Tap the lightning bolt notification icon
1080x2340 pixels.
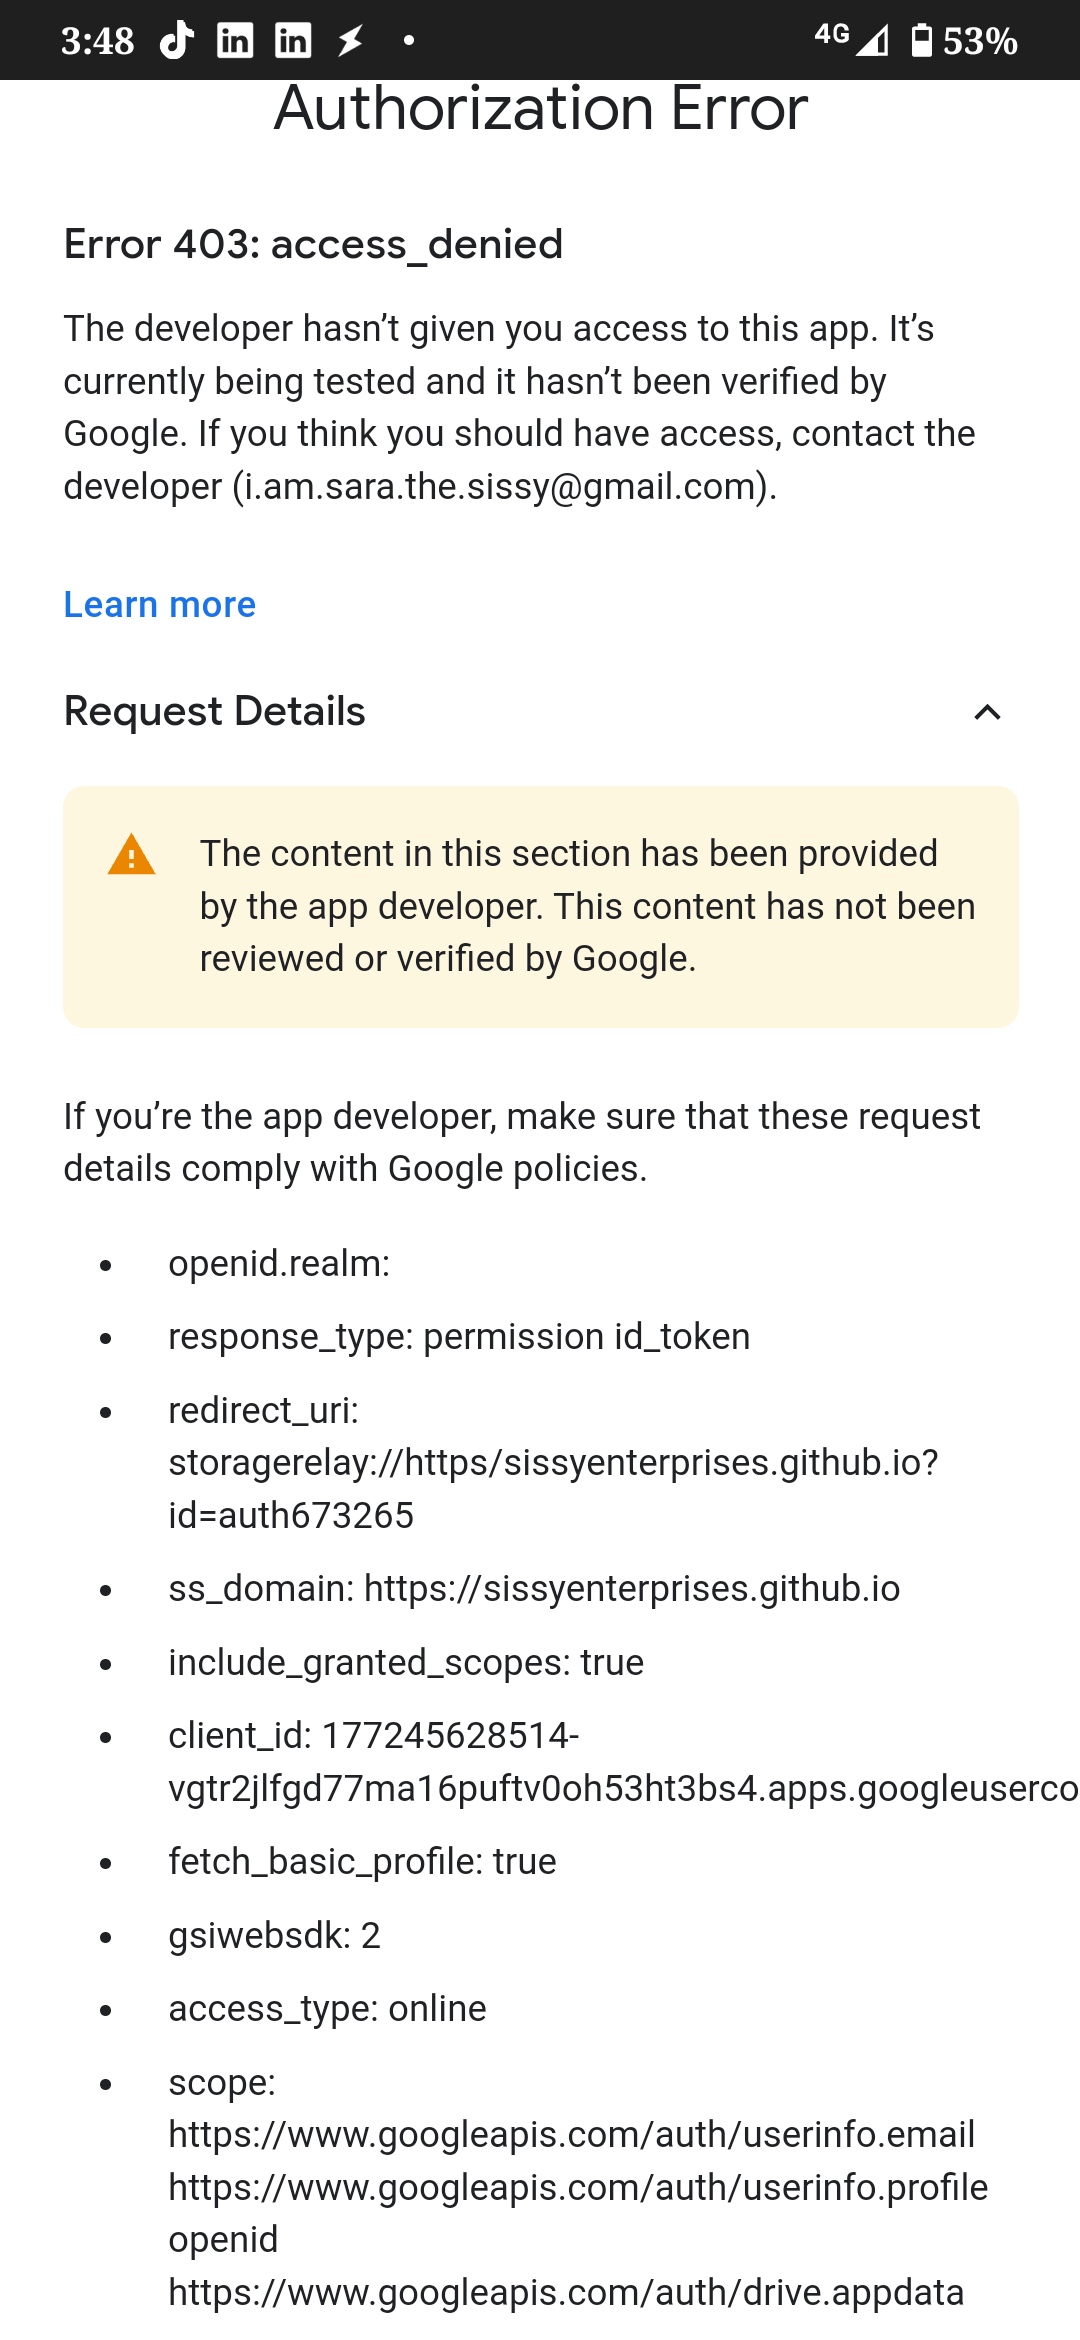pos(348,40)
